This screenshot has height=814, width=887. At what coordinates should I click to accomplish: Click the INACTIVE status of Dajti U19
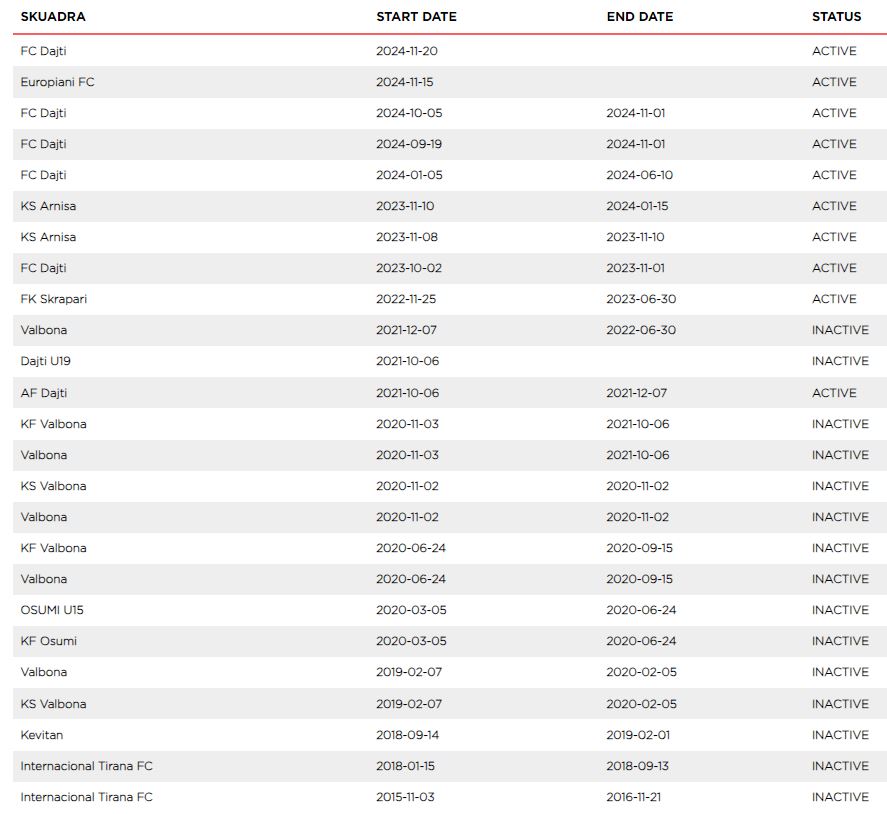click(840, 361)
